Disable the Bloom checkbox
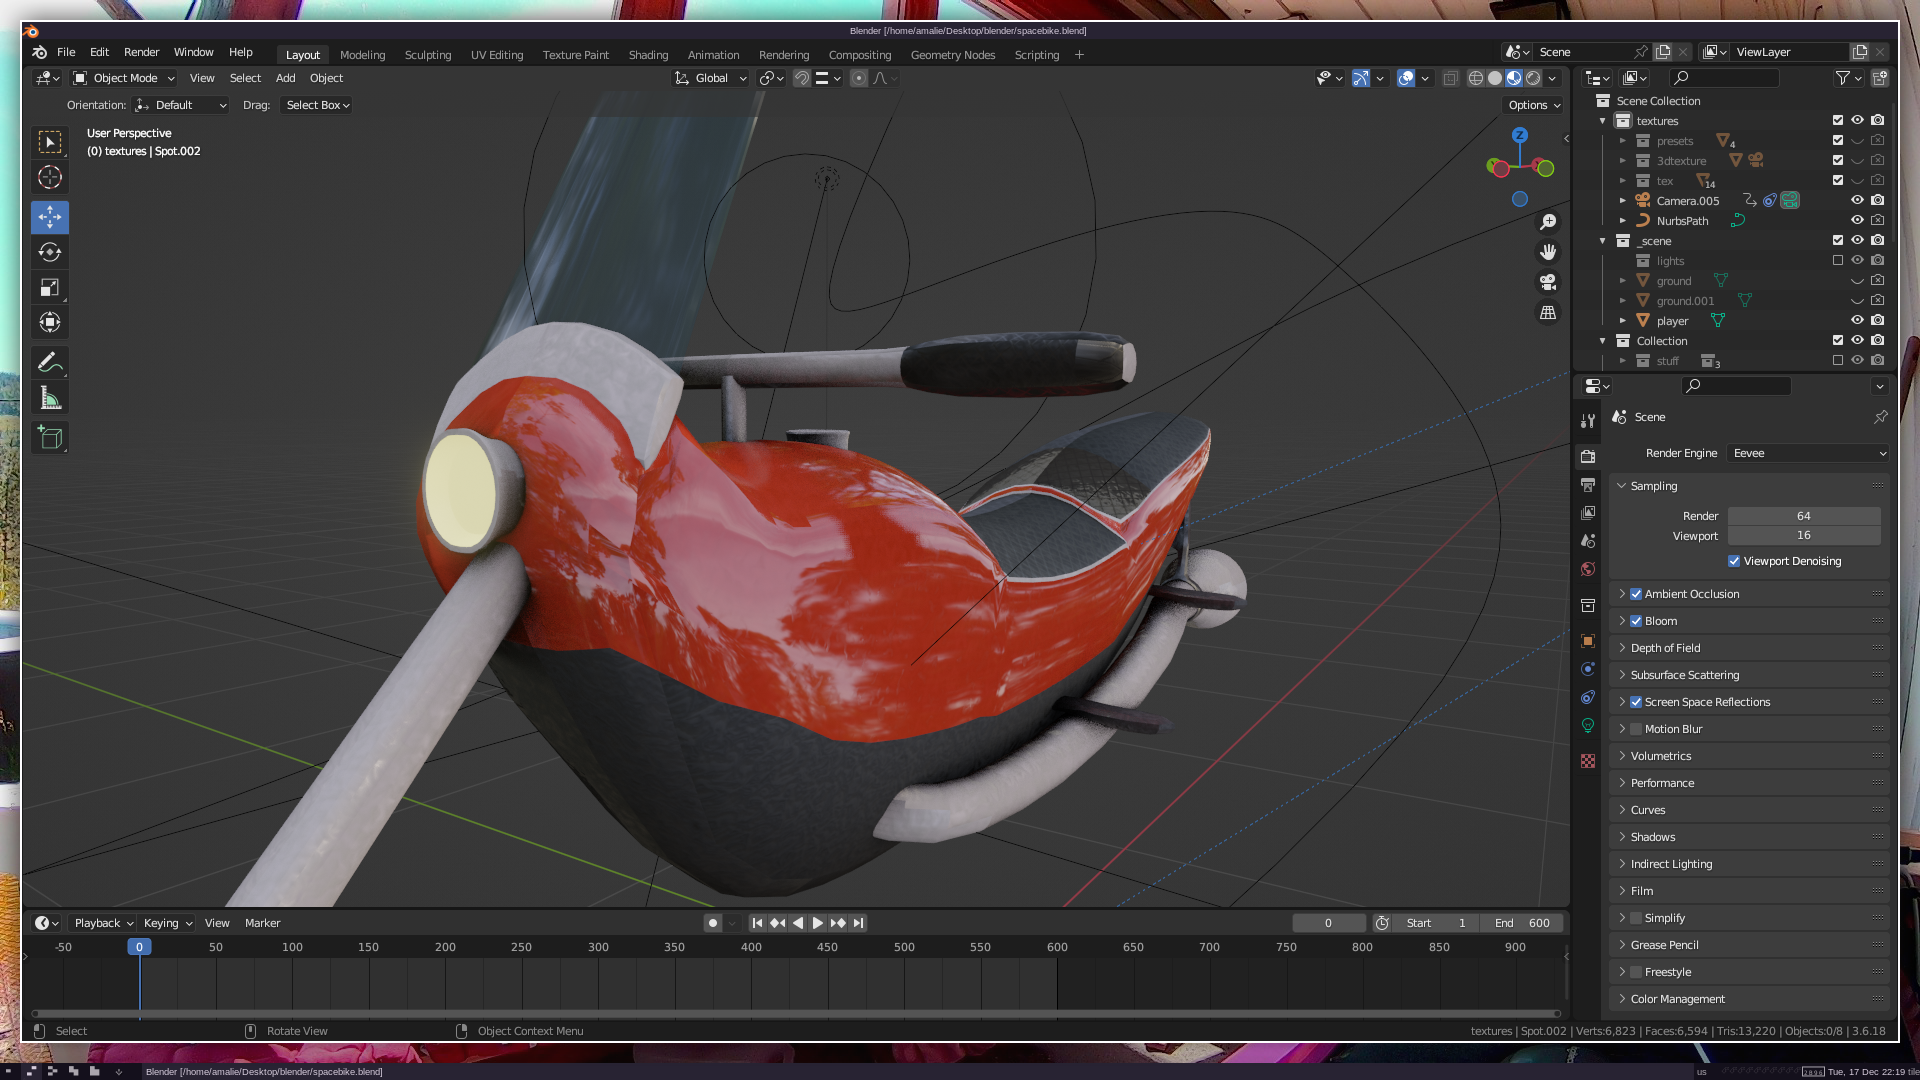1920x1080 pixels. click(1636, 621)
